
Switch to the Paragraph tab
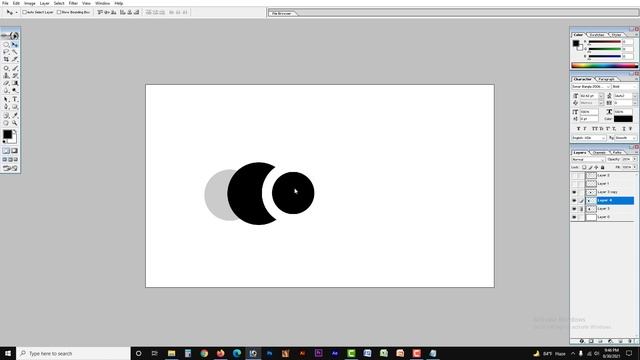coord(606,79)
